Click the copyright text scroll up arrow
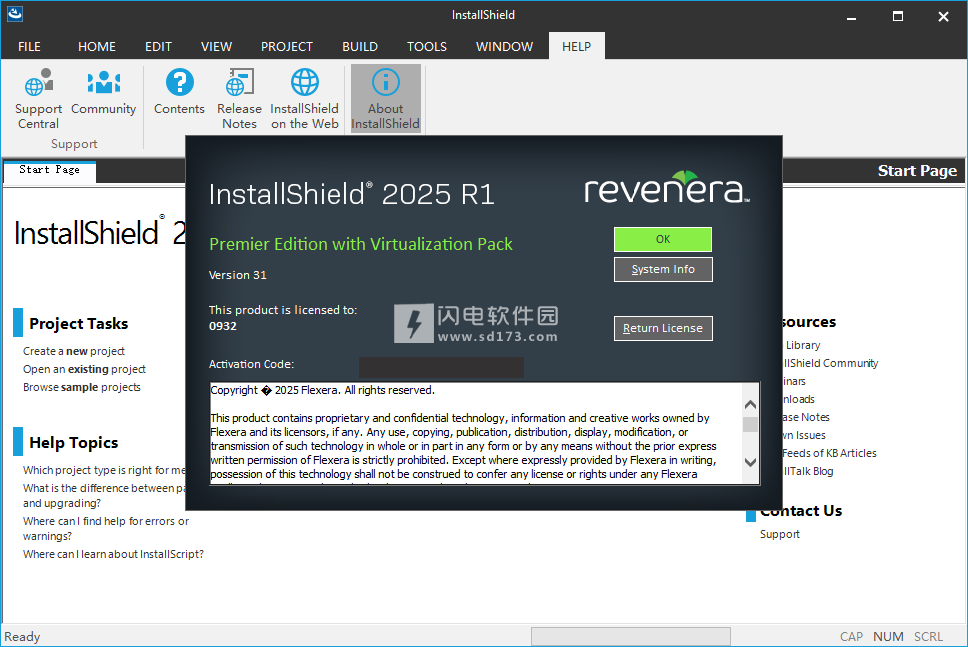 tap(750, 405)
